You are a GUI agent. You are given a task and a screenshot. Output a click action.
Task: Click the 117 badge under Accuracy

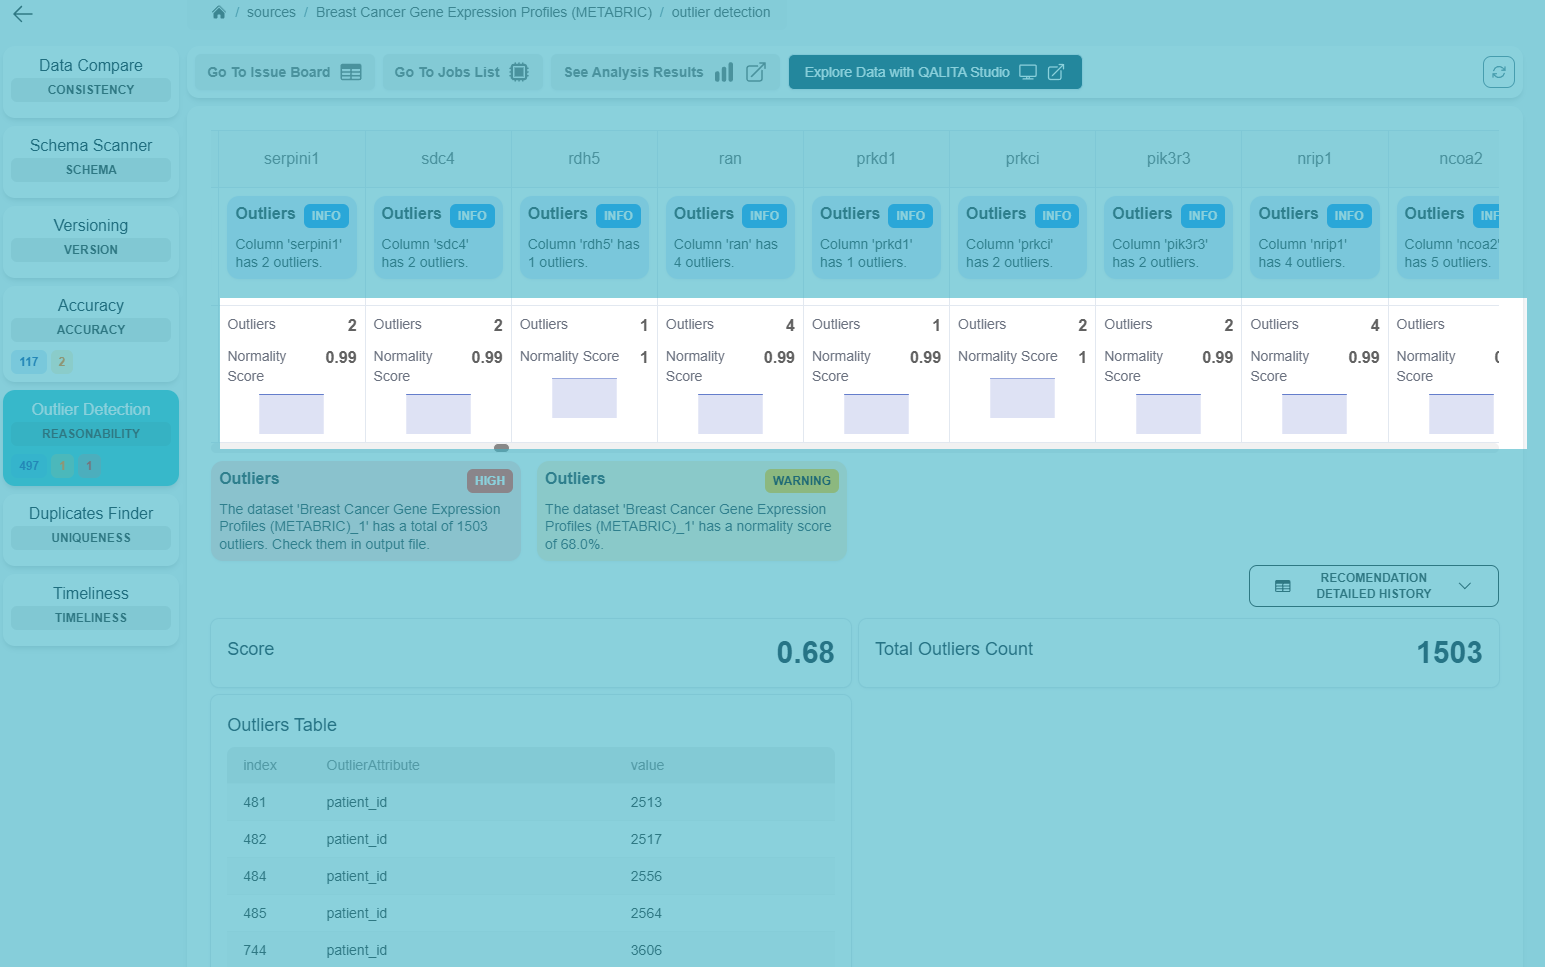29,362
